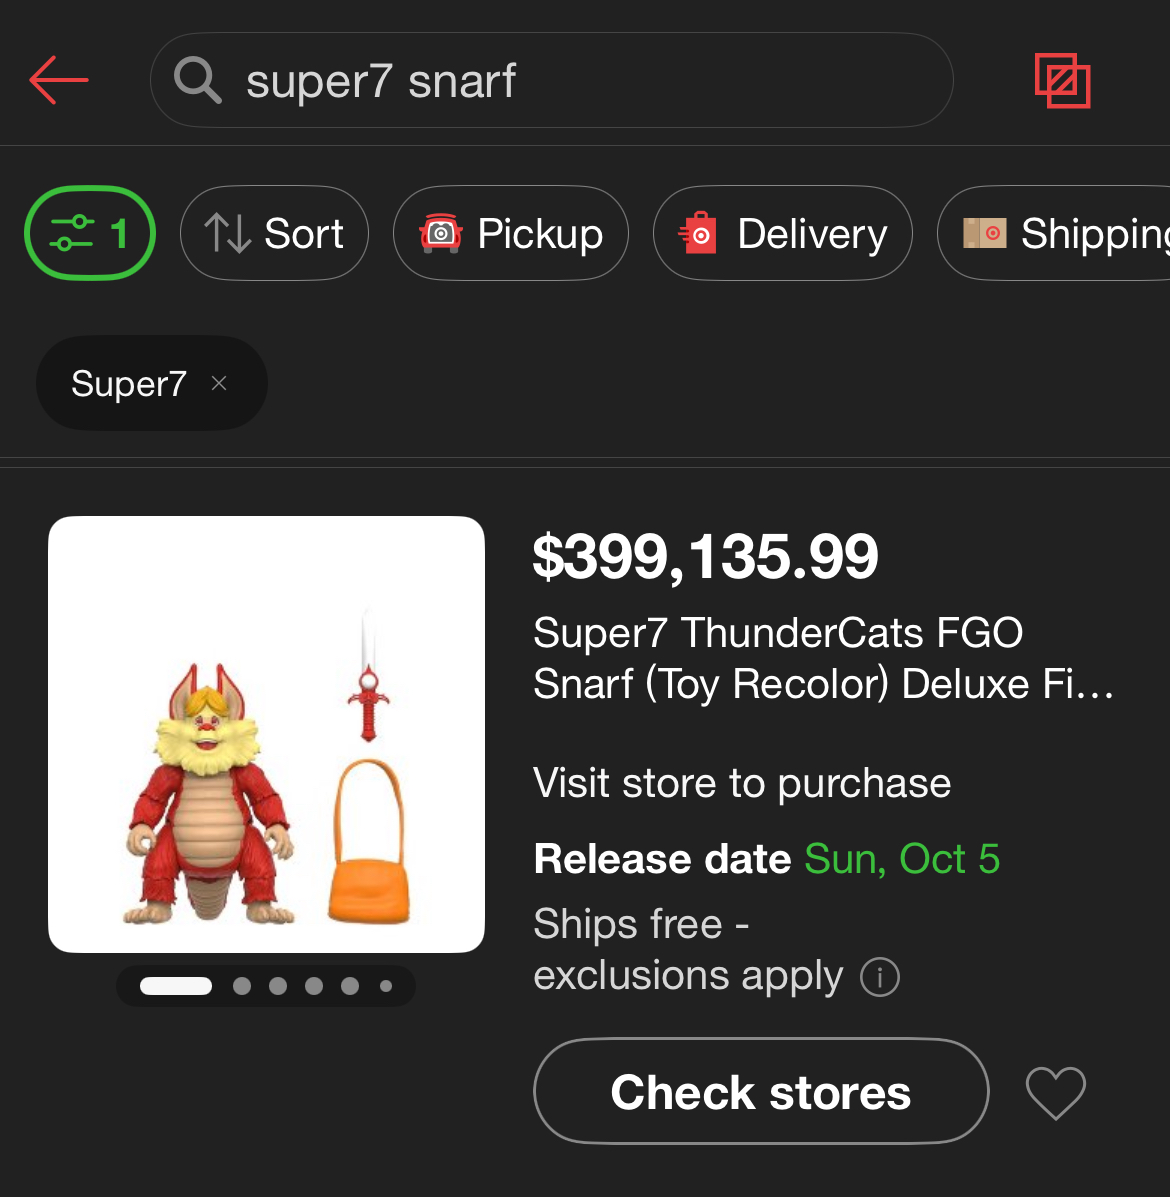Tap the heart icon to favorite the Snarf figure

[1055, 1092]
